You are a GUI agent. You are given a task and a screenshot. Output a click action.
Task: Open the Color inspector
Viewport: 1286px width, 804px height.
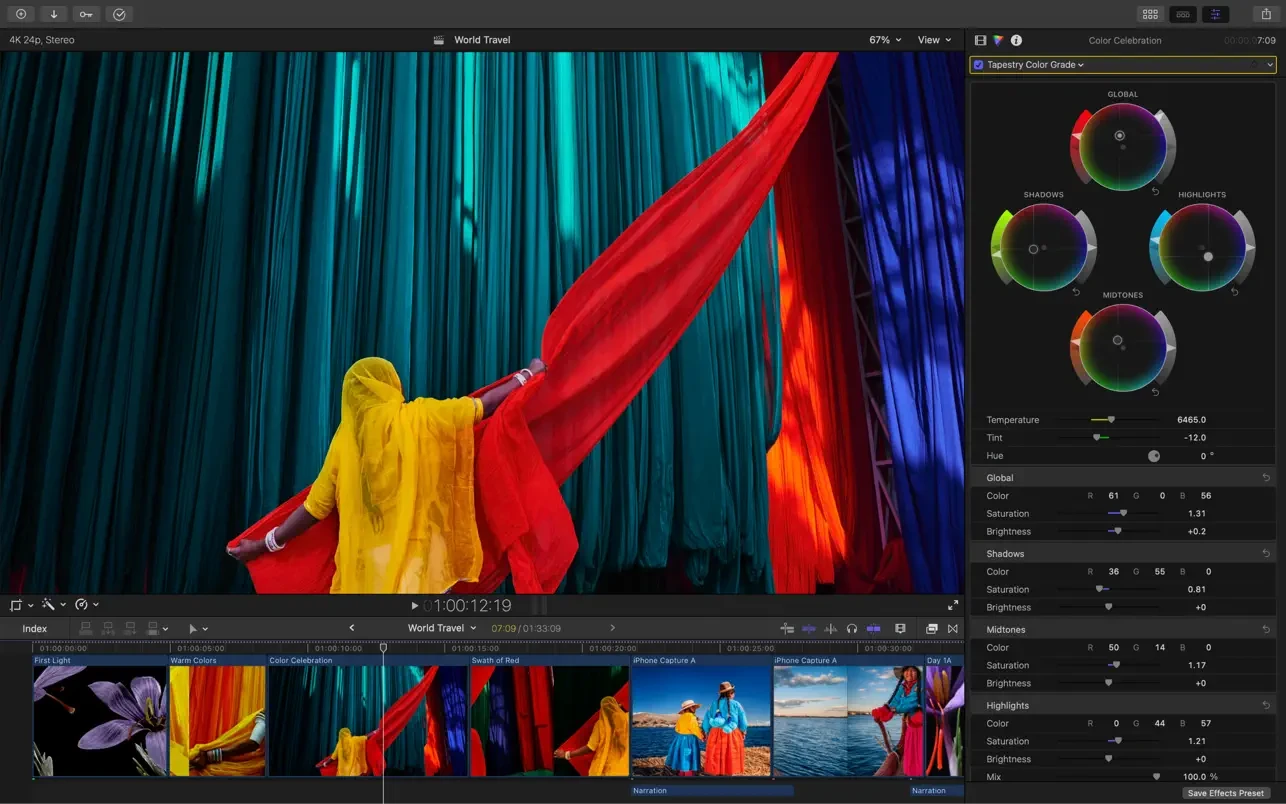[997, 40]
